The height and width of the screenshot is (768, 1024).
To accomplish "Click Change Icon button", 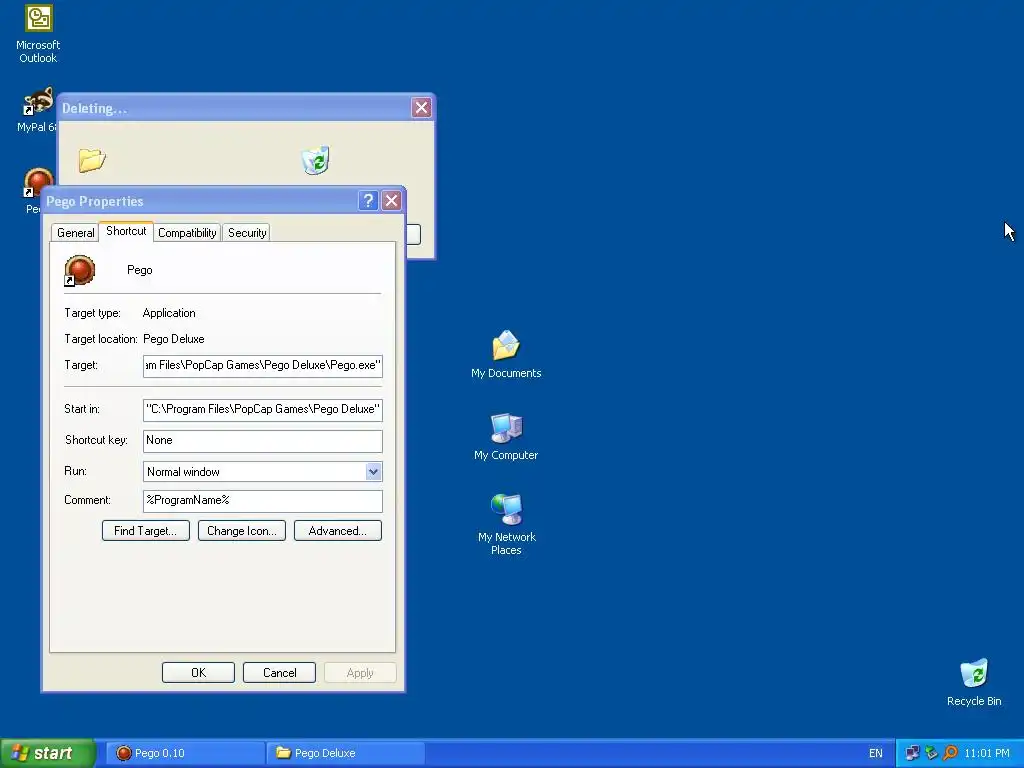I will pyautogui.click(x=242, y=531).
